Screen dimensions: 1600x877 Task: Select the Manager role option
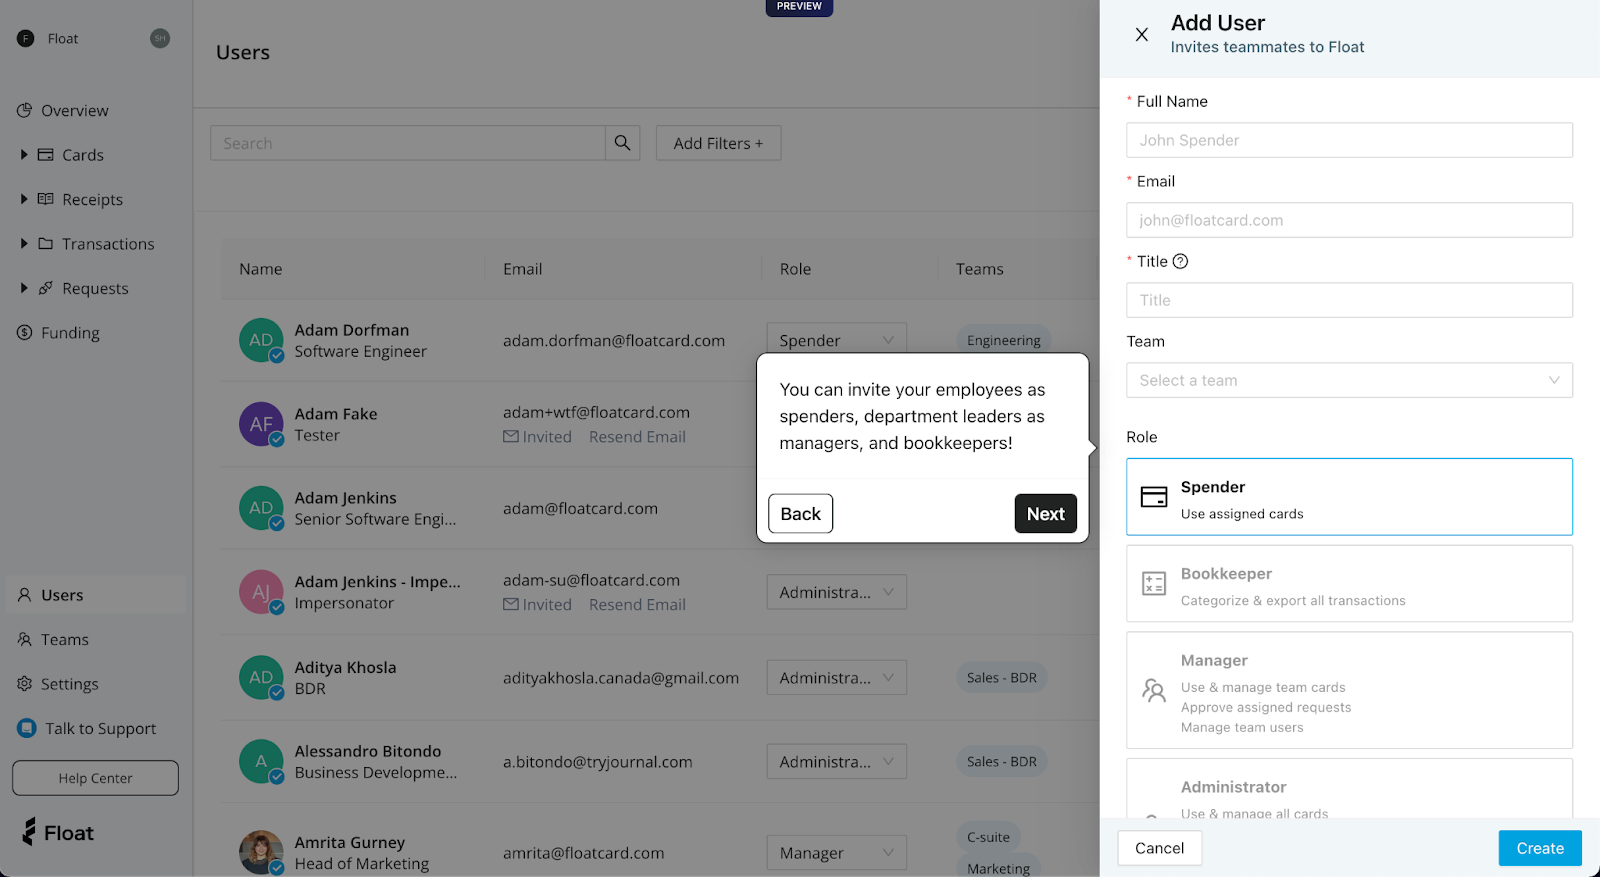[x=1349, y=690]
